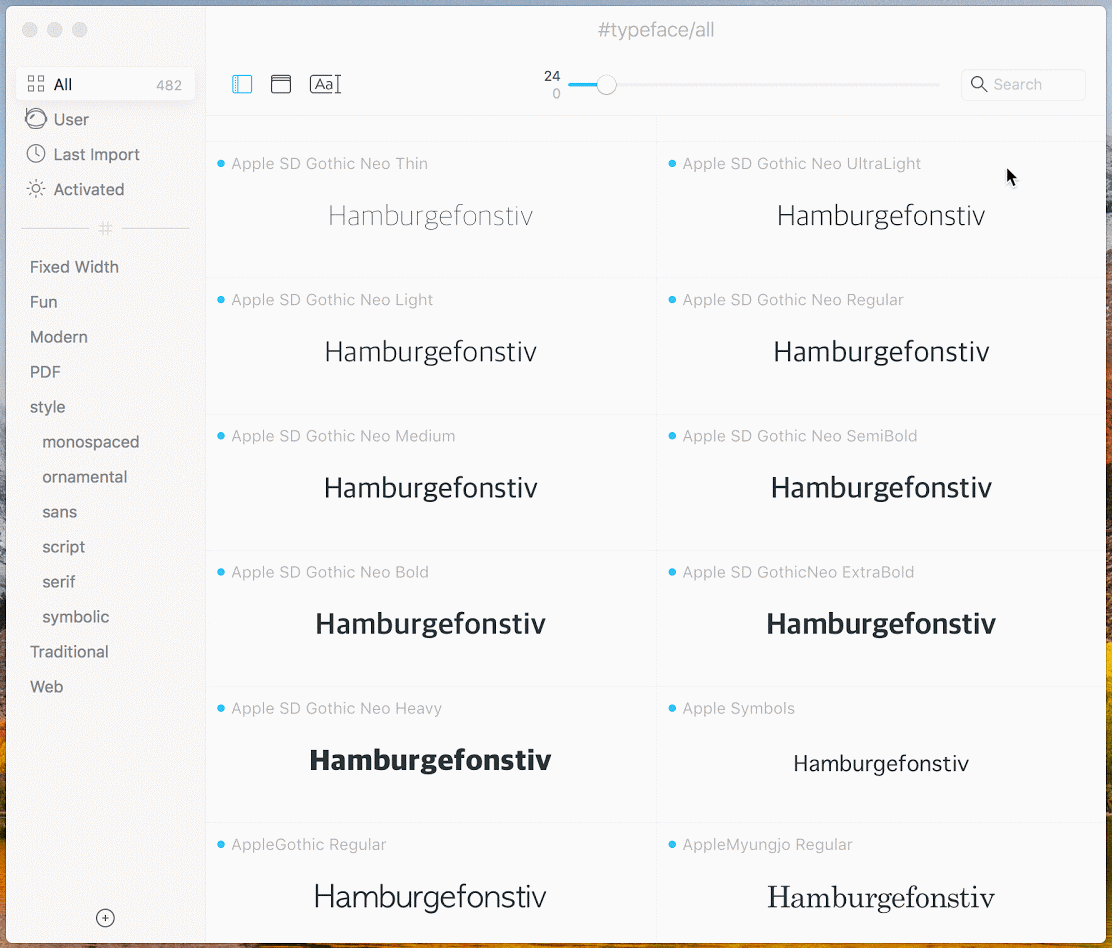Click the Apple SD Gothic Neo SemiBold name label
This screenshot has height=948, width=1112.
click(x=800, y=436)
